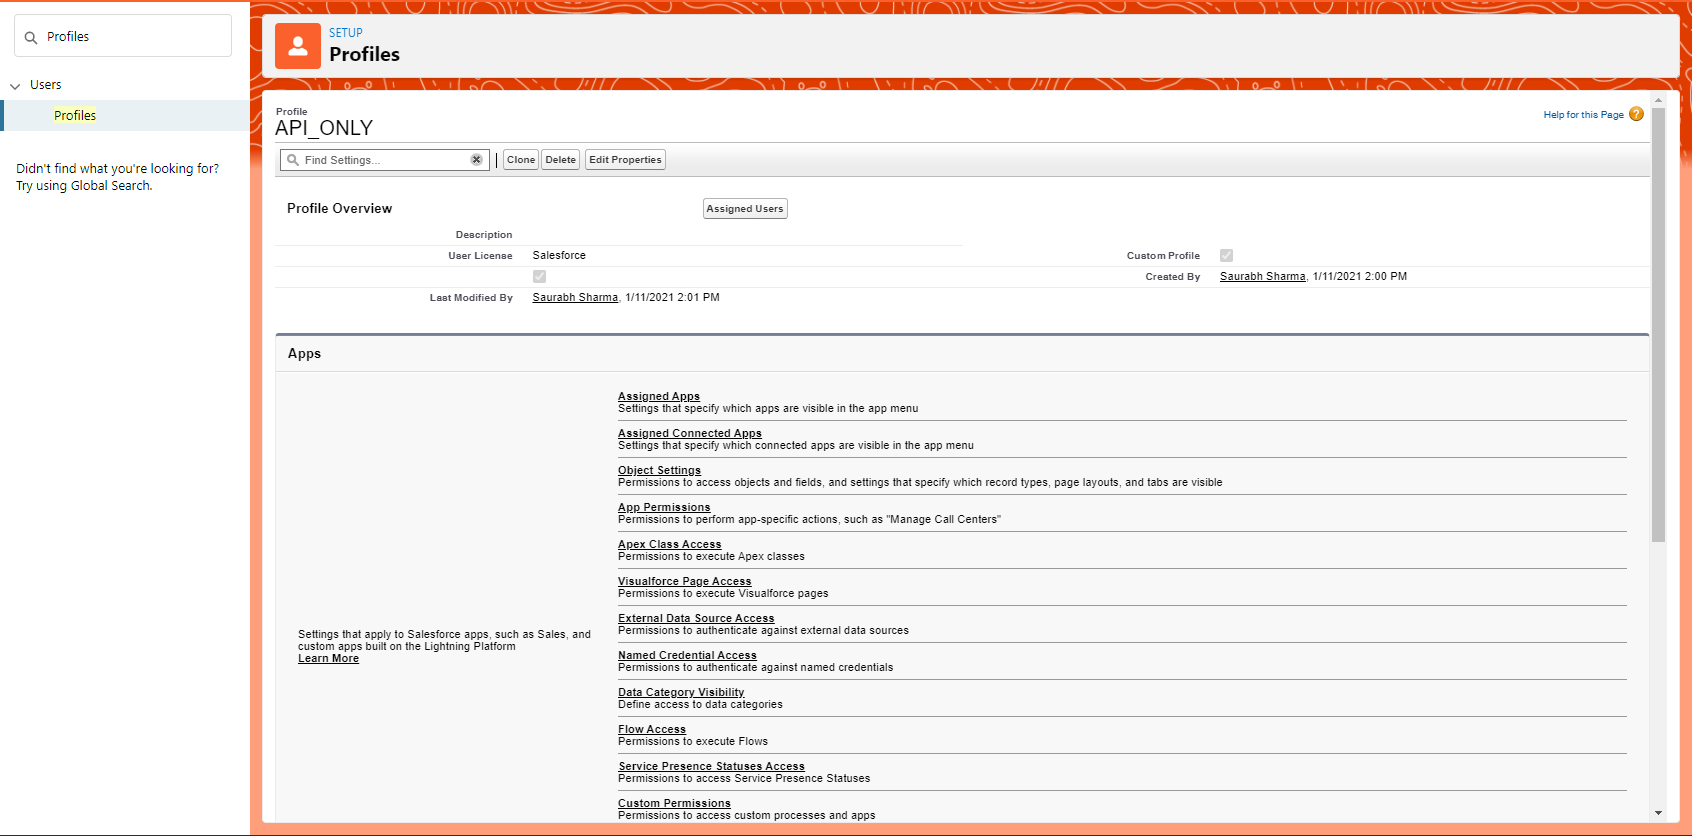Screen dimensions: 1692x836
Task: Open the Object Settings link
Action: point(659,470)
